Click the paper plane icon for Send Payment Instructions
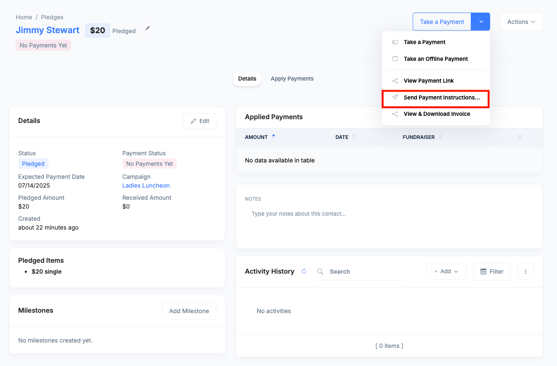 pyautogui.click(x=395, y=97)
